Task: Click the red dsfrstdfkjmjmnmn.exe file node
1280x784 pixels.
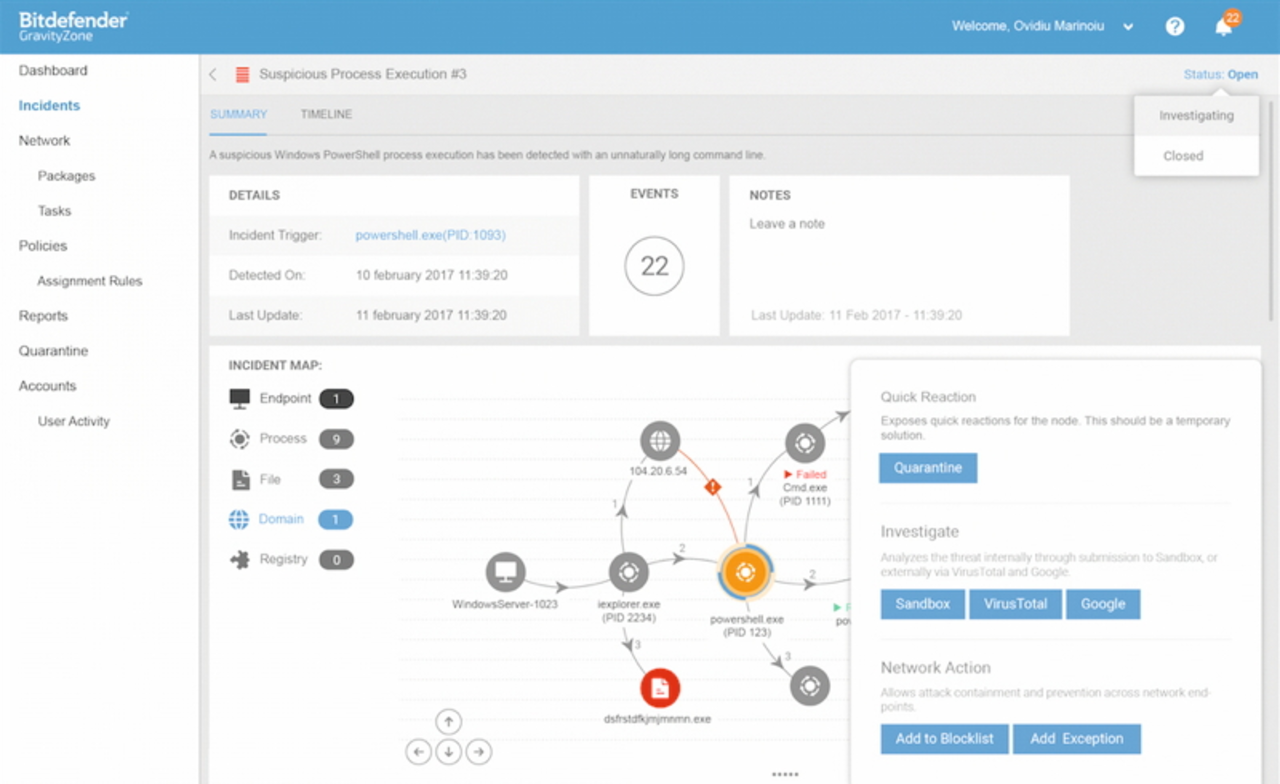Action: [x=659, y=688]
